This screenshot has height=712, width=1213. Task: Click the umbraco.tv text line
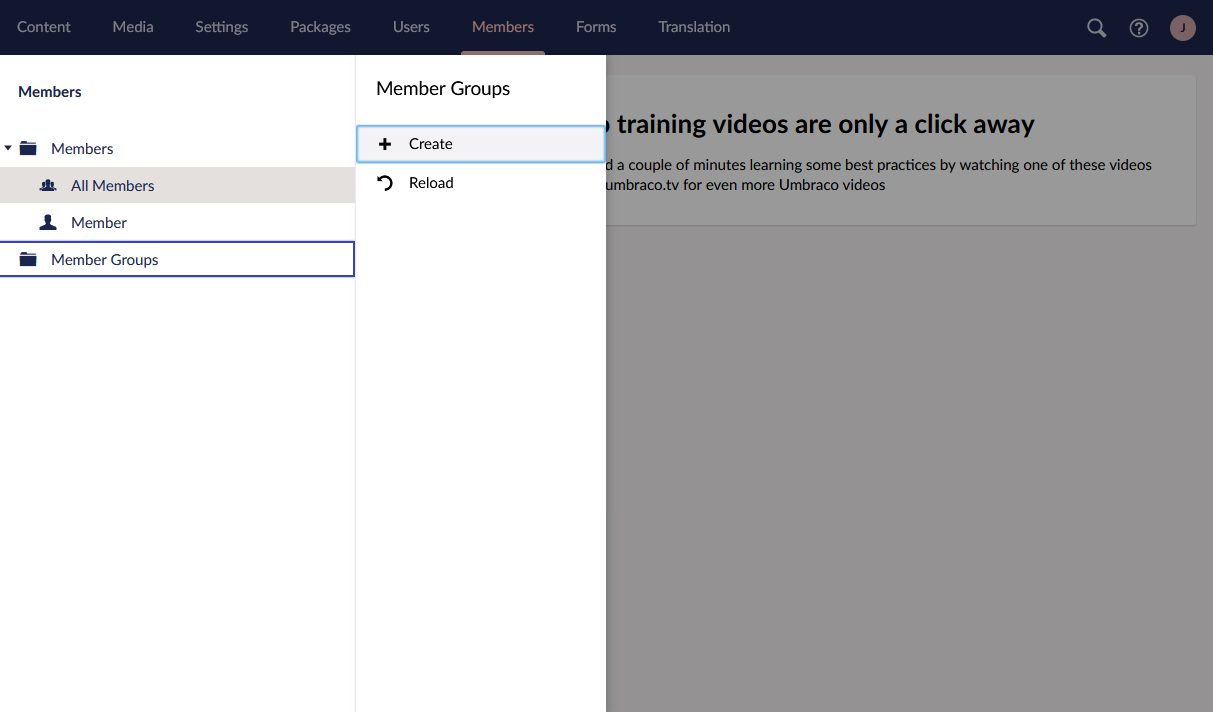746,184
